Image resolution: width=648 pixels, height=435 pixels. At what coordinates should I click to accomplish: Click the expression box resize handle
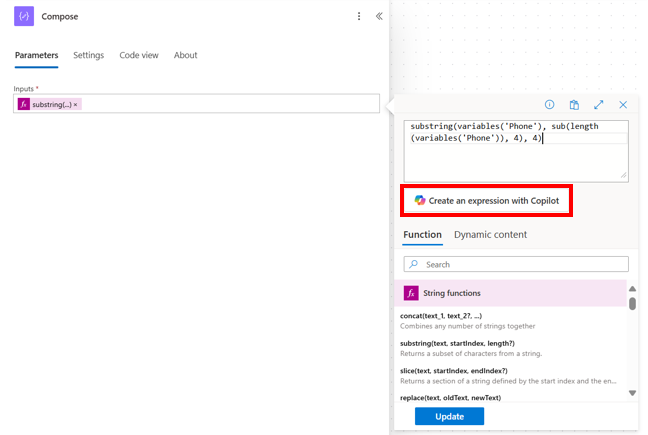pos(624,176)
